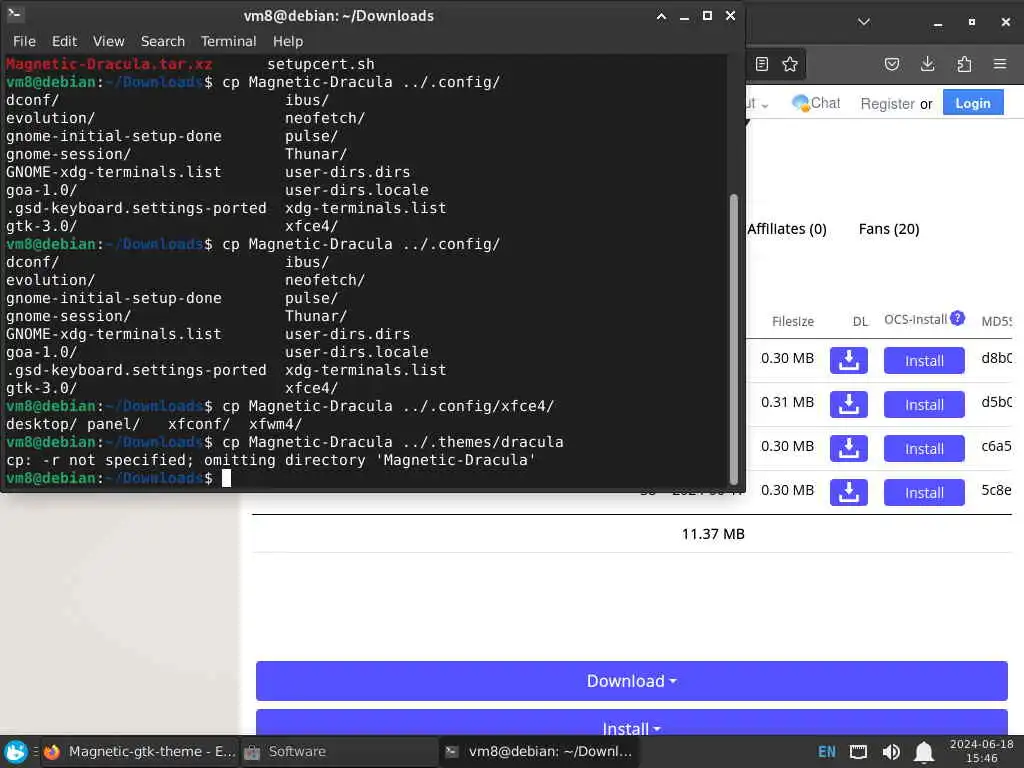The width and height of the screenshot is (1024, 768).
Task: Download the 0.31 MB file
Action: tap(848, 404)
